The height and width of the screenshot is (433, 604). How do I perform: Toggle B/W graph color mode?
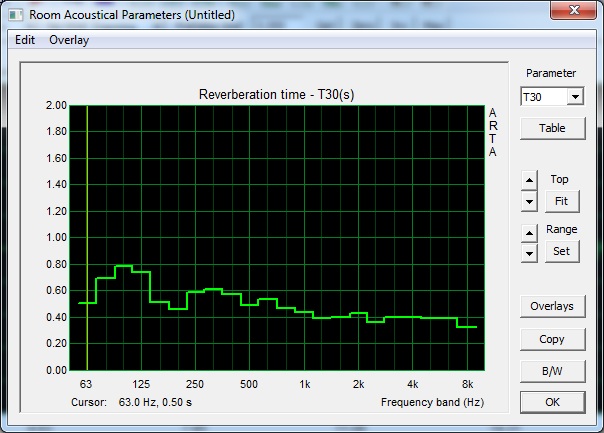[552, 371]
